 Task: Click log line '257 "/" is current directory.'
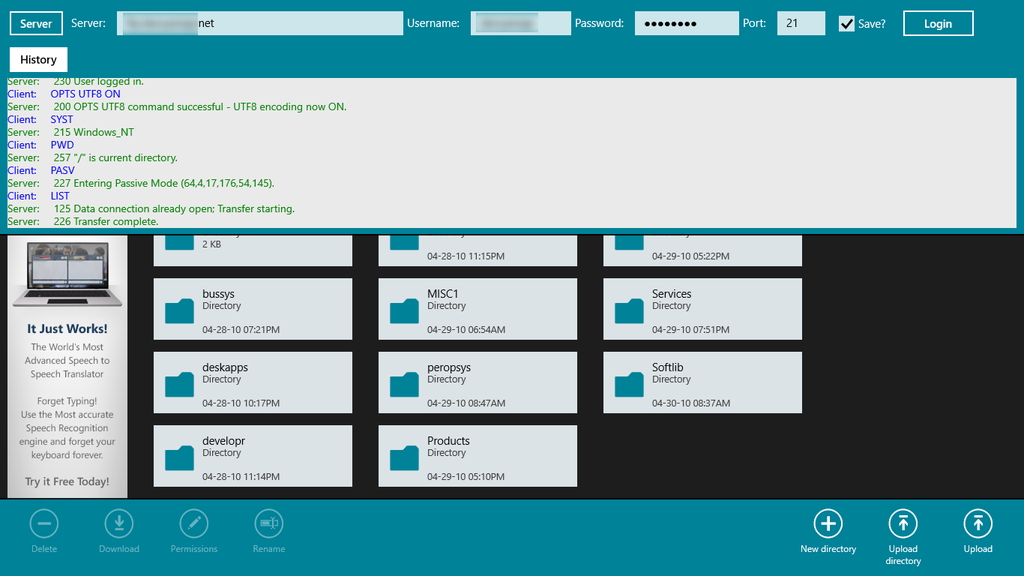click(116, 157)
